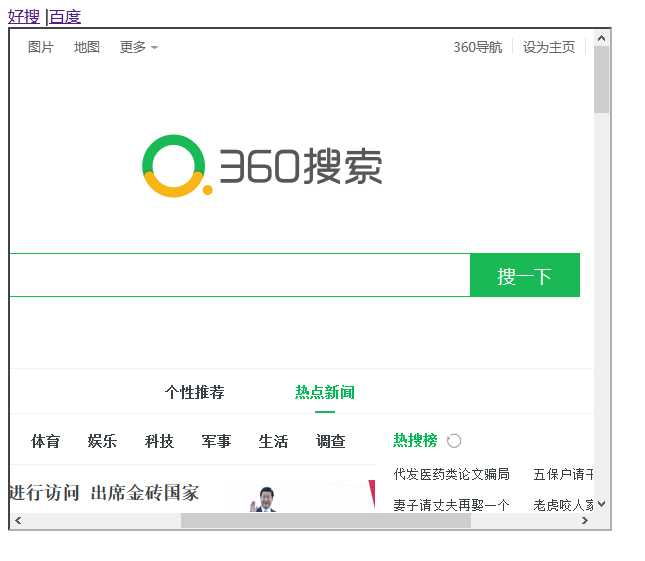The height and width of the screenshot is (561, 645).
Task: Open the 图片 image search link
Action: click(x=41, y=47)
